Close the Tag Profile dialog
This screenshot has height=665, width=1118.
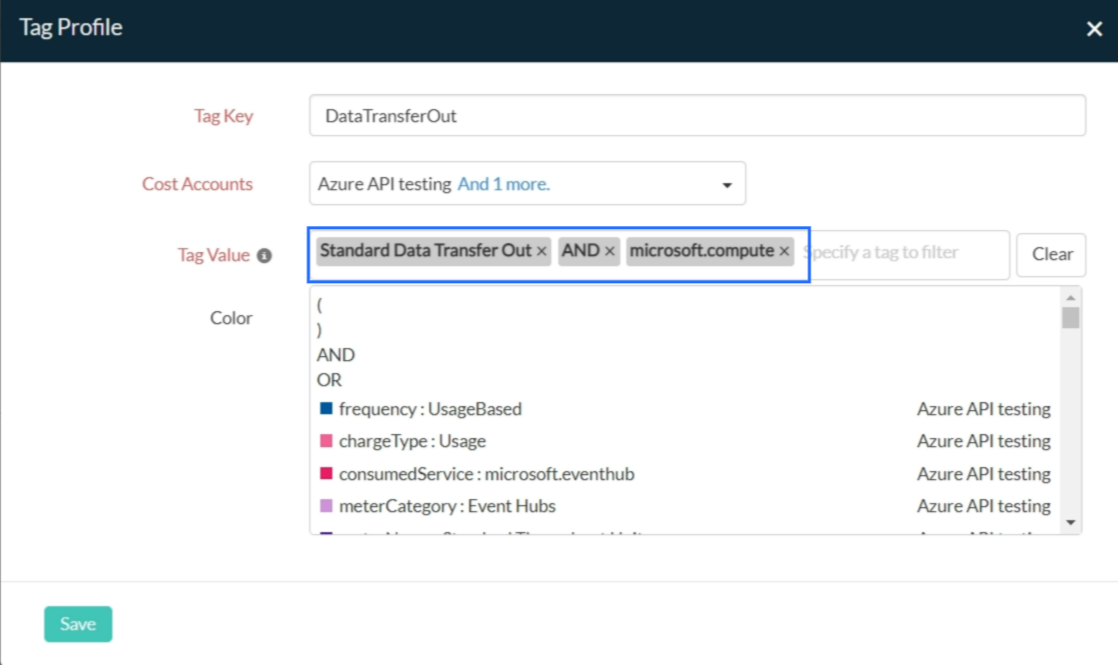pos(1094,29)
